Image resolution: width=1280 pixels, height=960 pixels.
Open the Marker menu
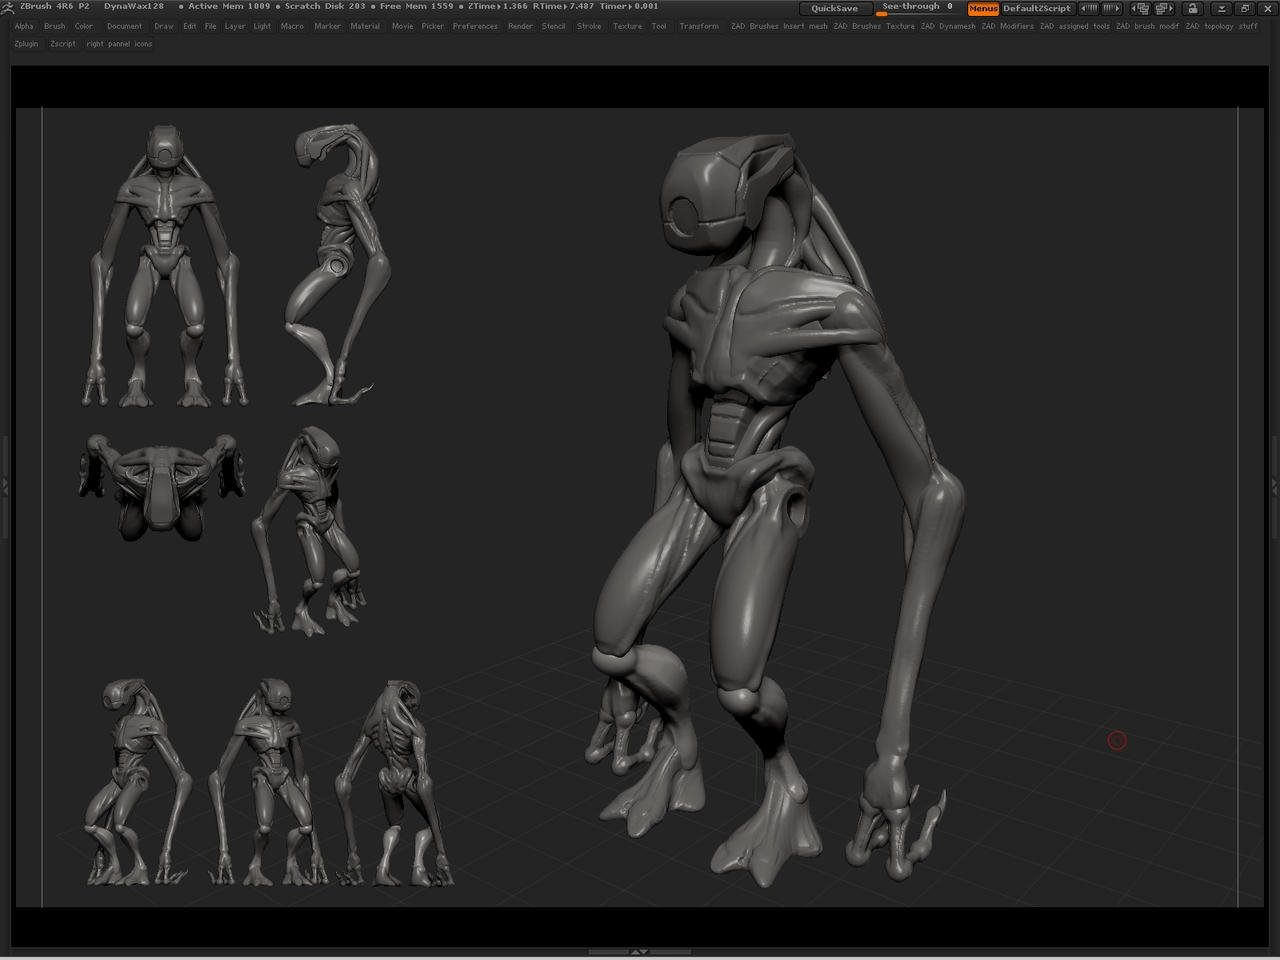coord(328,26)
